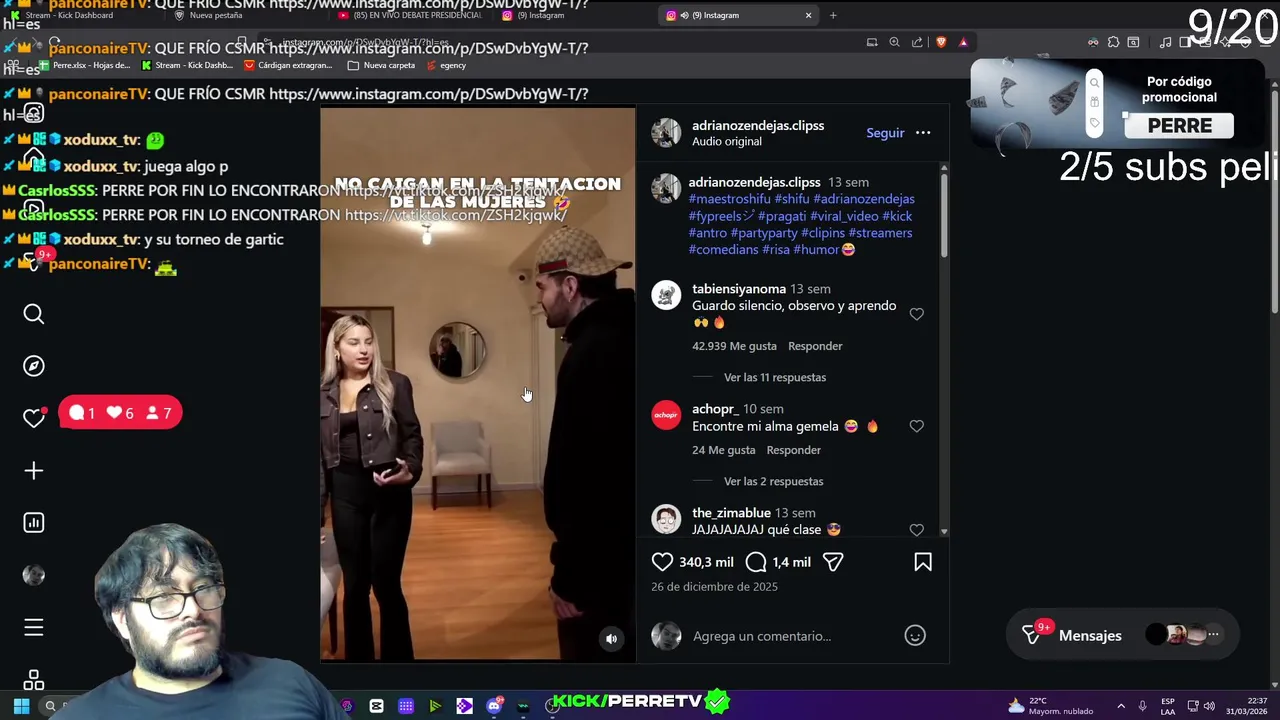The width and height of the screenshot is (1280, 720).
Task: Like the post with the heart icon
Action: (662, 562)
